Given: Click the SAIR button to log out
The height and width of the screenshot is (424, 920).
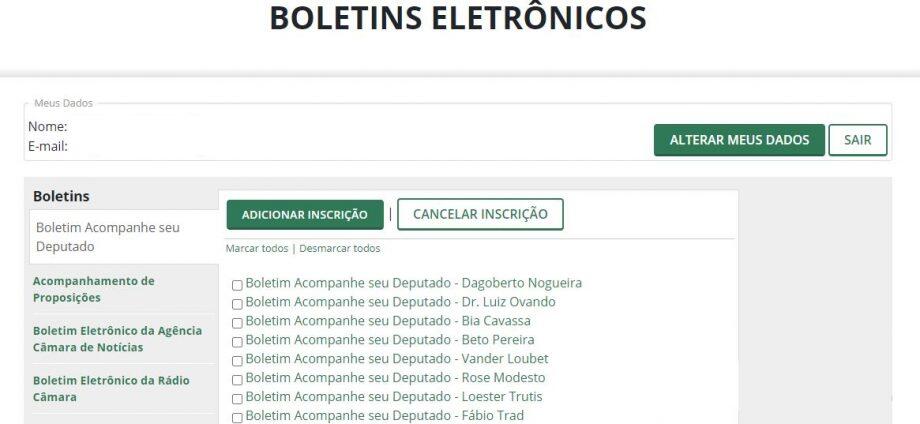Looking at the screenshot, I should (x=857, y=140).
